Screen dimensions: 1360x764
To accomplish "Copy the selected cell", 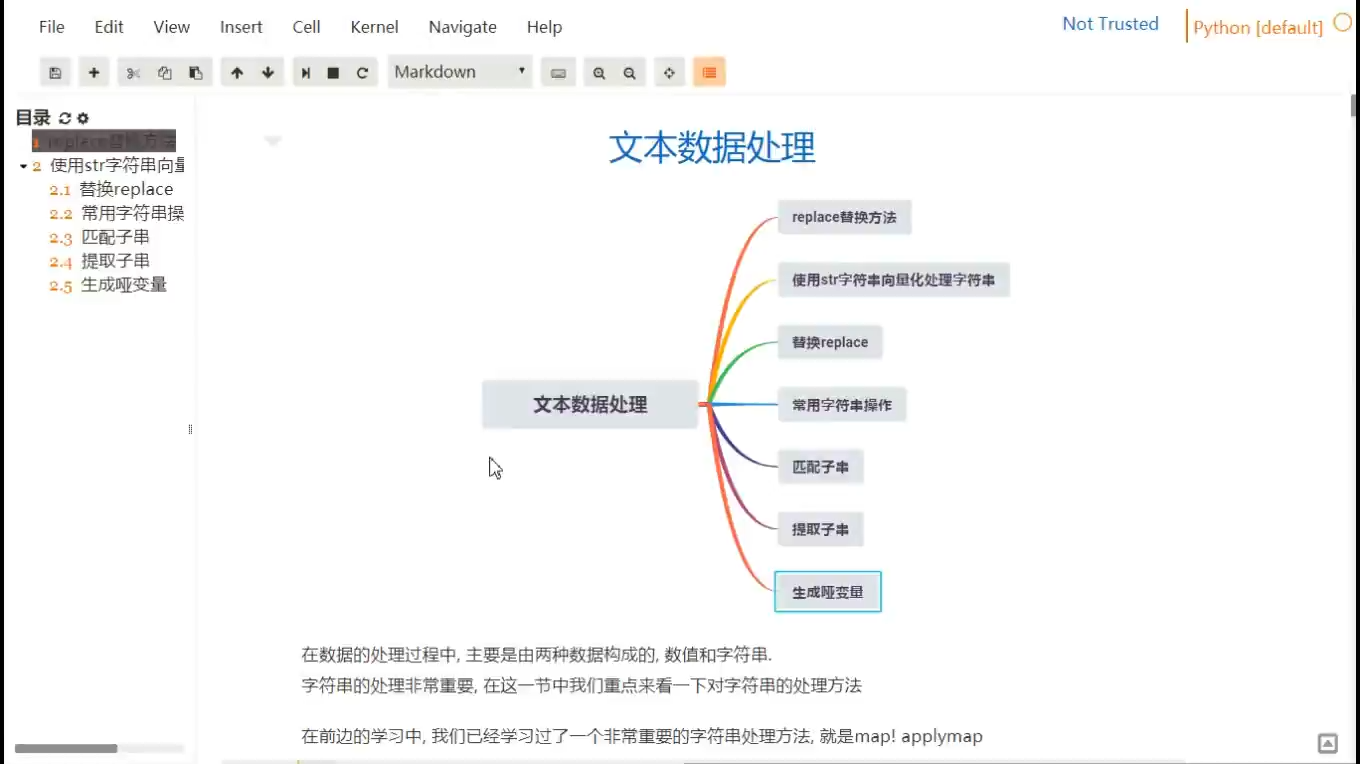I will [165, 73].
